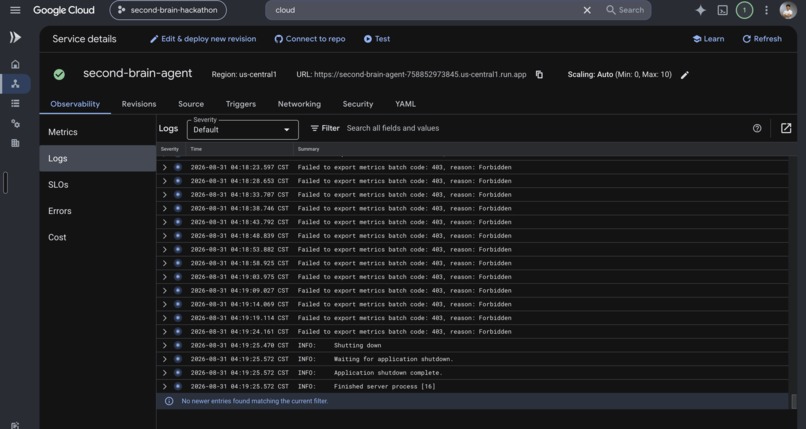806x429 pixels.
Task: Open the list icon in left sidebar
Action: coord(15,103)
